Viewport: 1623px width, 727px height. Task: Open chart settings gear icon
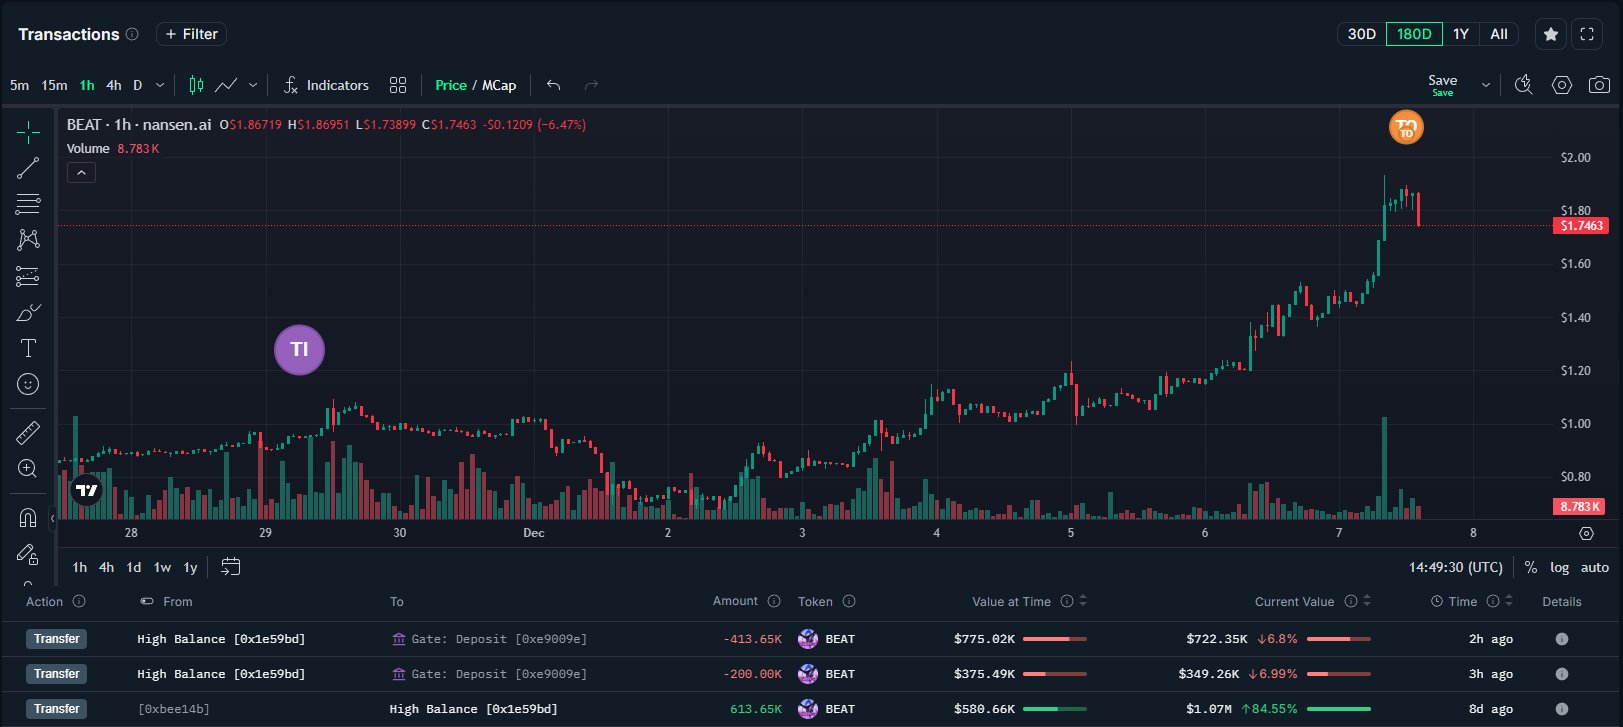(1561, 85)
